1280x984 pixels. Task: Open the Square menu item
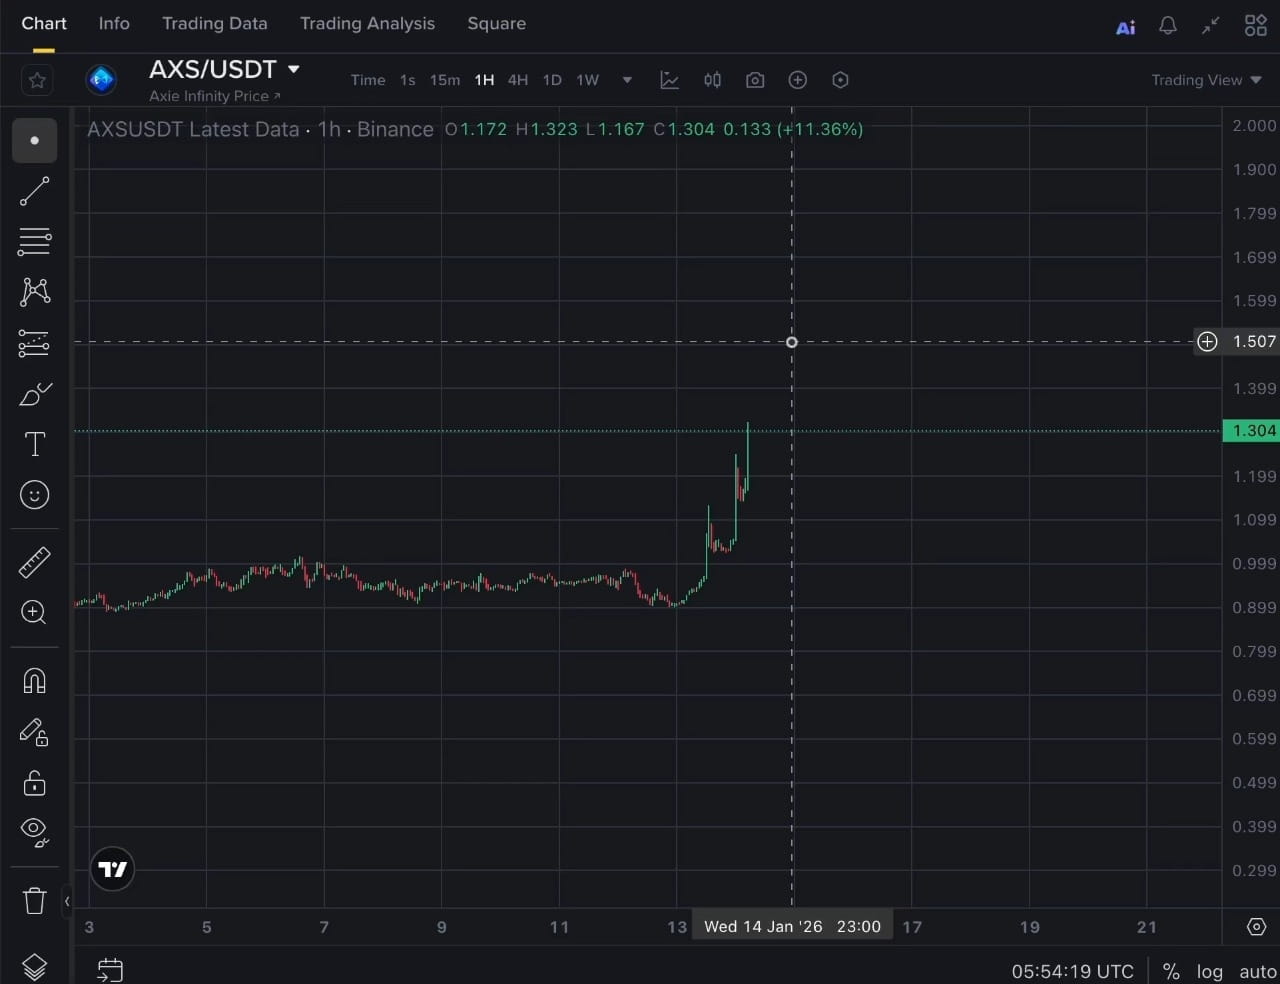[x=496, y=23]
